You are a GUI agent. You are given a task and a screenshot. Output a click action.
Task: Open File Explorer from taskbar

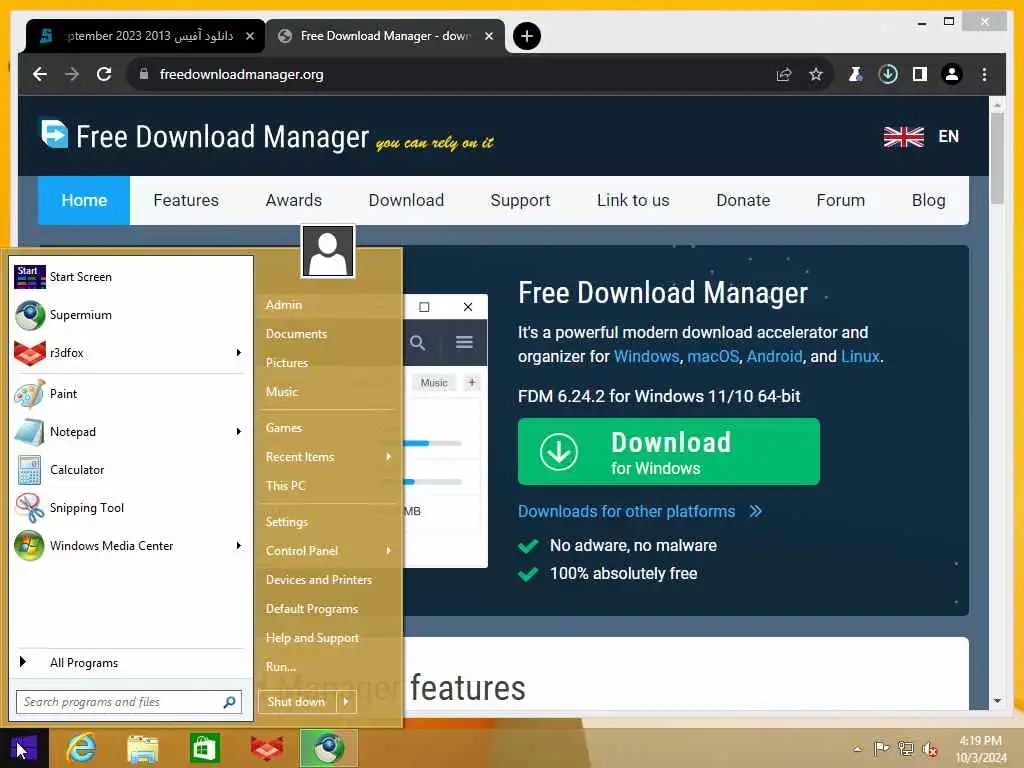(x=143, y=748)
